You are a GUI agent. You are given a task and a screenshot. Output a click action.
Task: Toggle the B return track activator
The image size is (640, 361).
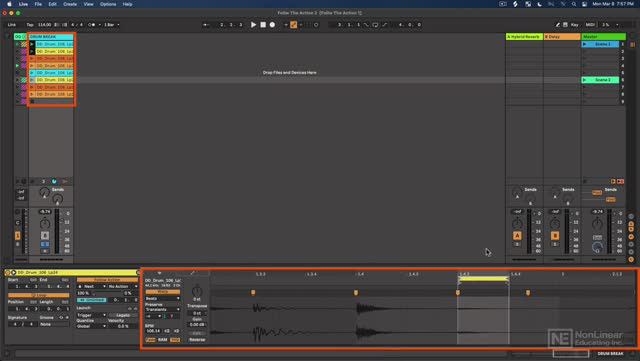coord(555,236)
